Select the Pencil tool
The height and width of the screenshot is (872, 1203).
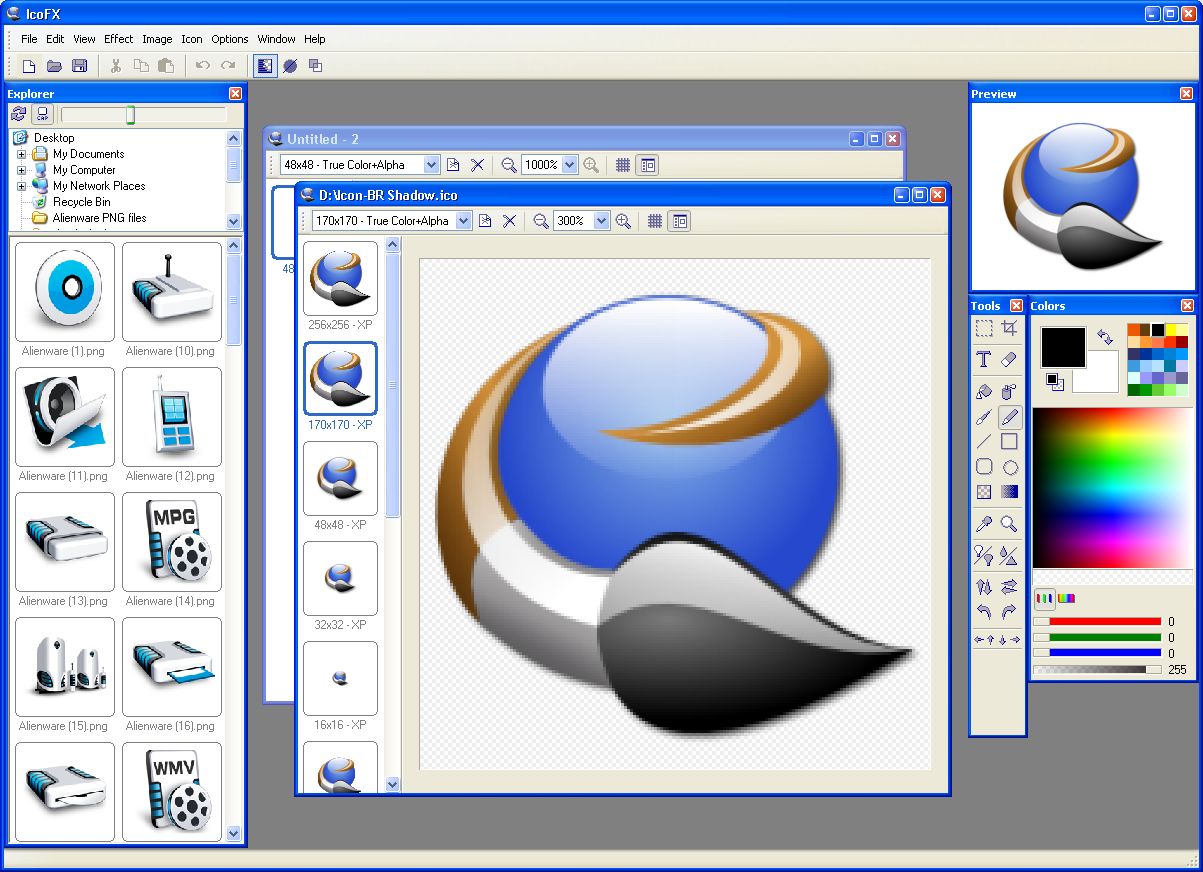pos(1009,417)
